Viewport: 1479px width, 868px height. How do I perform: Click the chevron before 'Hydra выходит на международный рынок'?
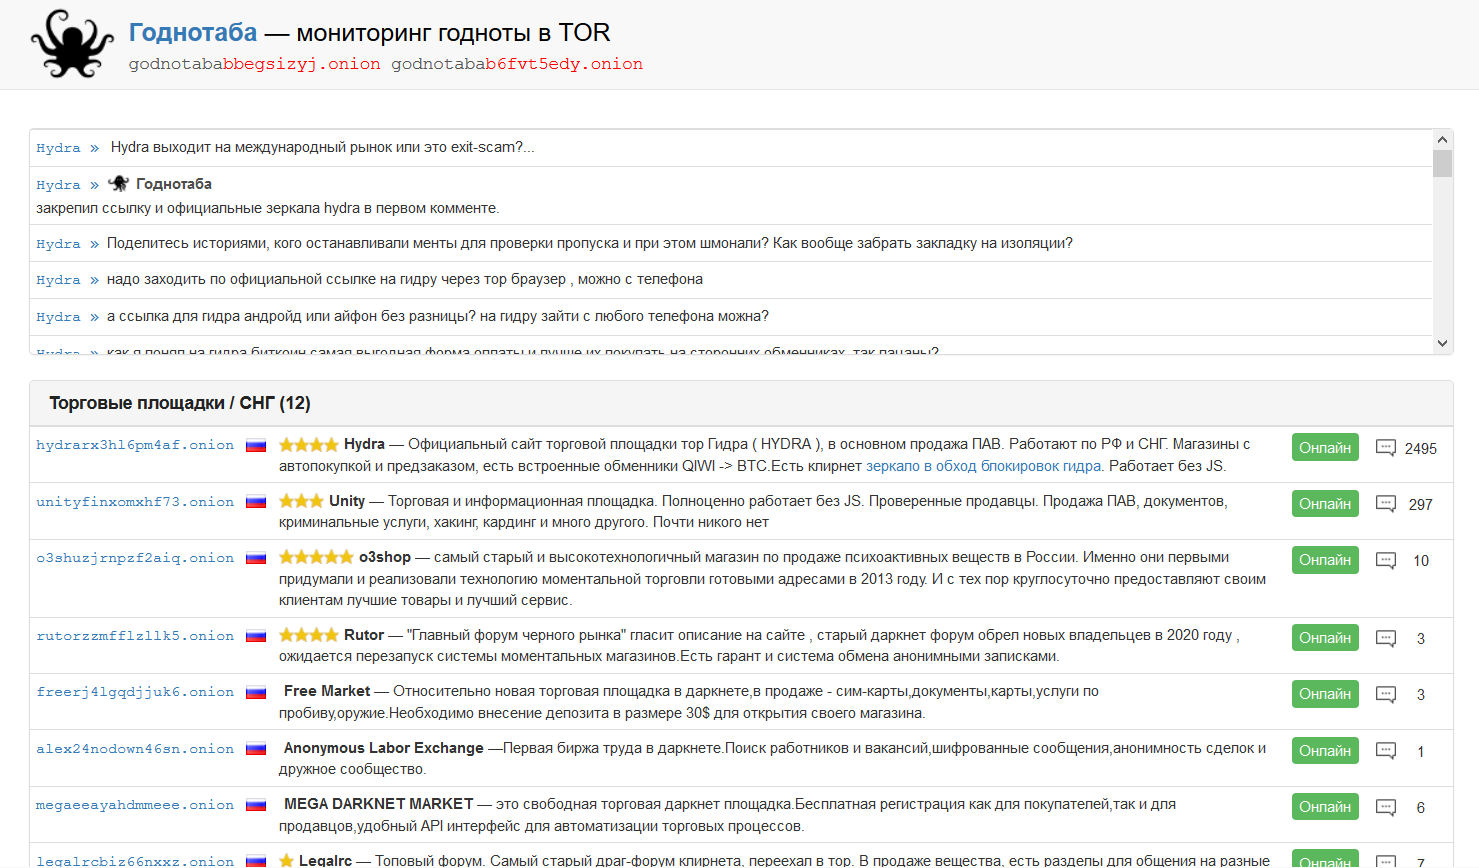[x=94, y=148]
